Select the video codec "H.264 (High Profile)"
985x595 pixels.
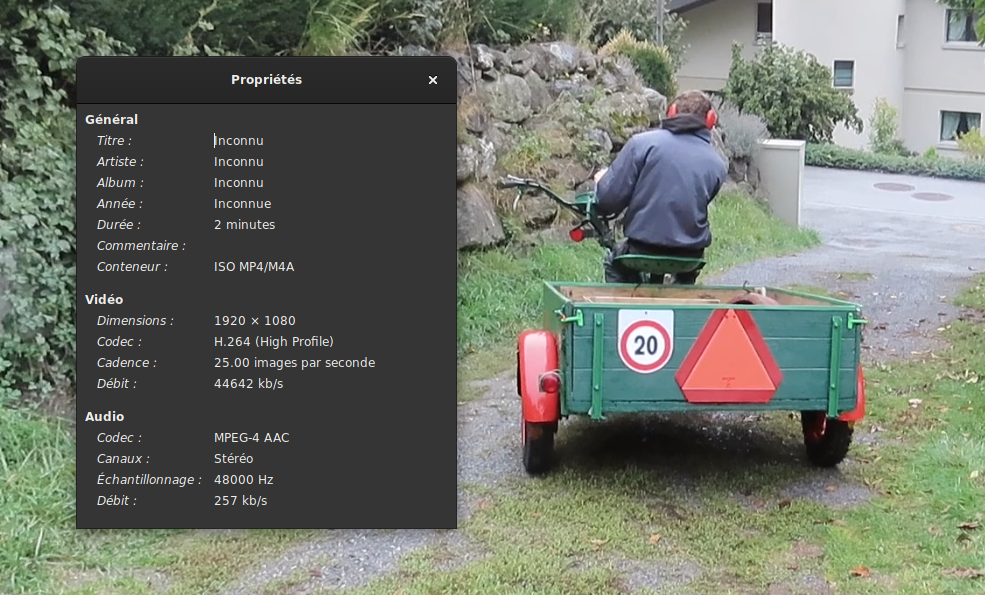[x=274, y=342]
